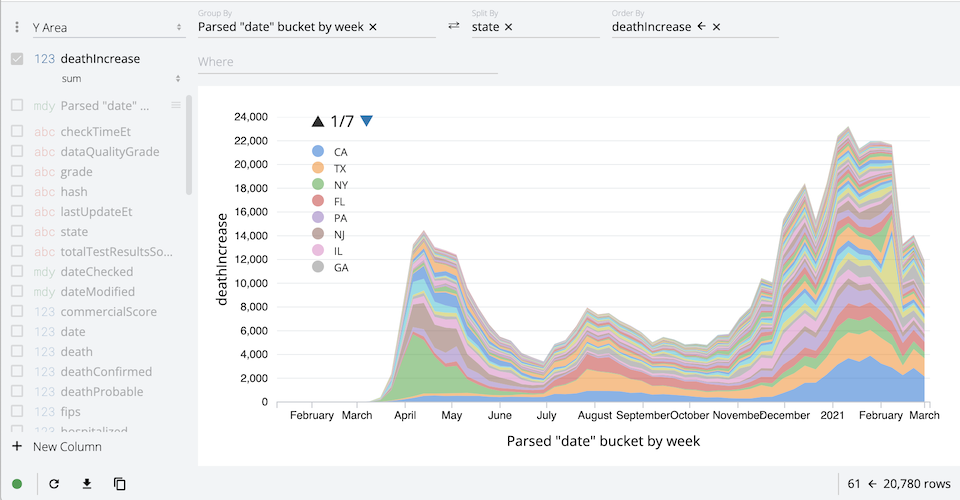This screenshot has height=500, width=960.
Task: Click the TX legend swatch
Action: point(318,168)
